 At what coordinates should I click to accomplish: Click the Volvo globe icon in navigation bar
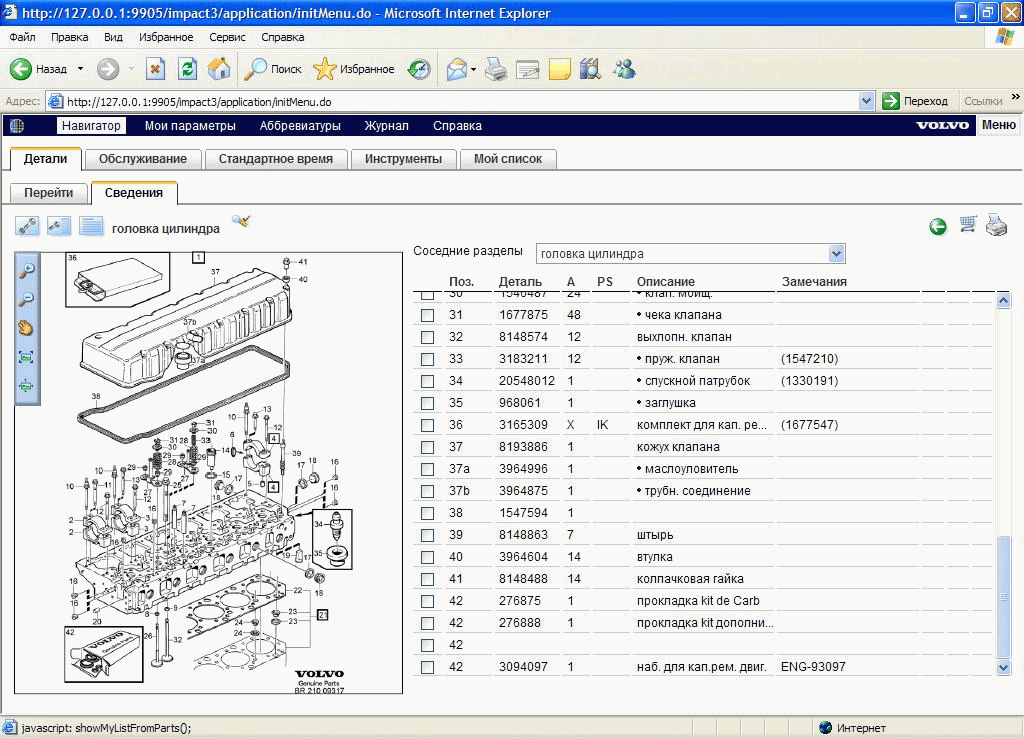17,126
